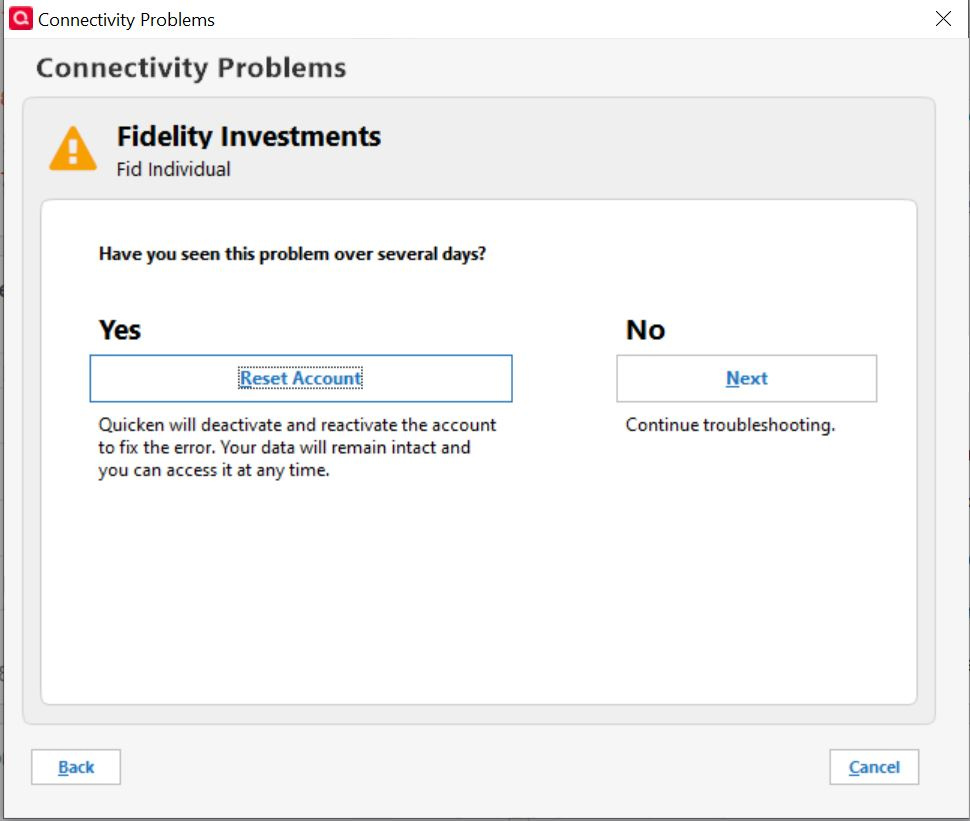Click the Continue troubleshooting caption text
The height and width of the screenshot is (821, 970).
coord(730,425)
